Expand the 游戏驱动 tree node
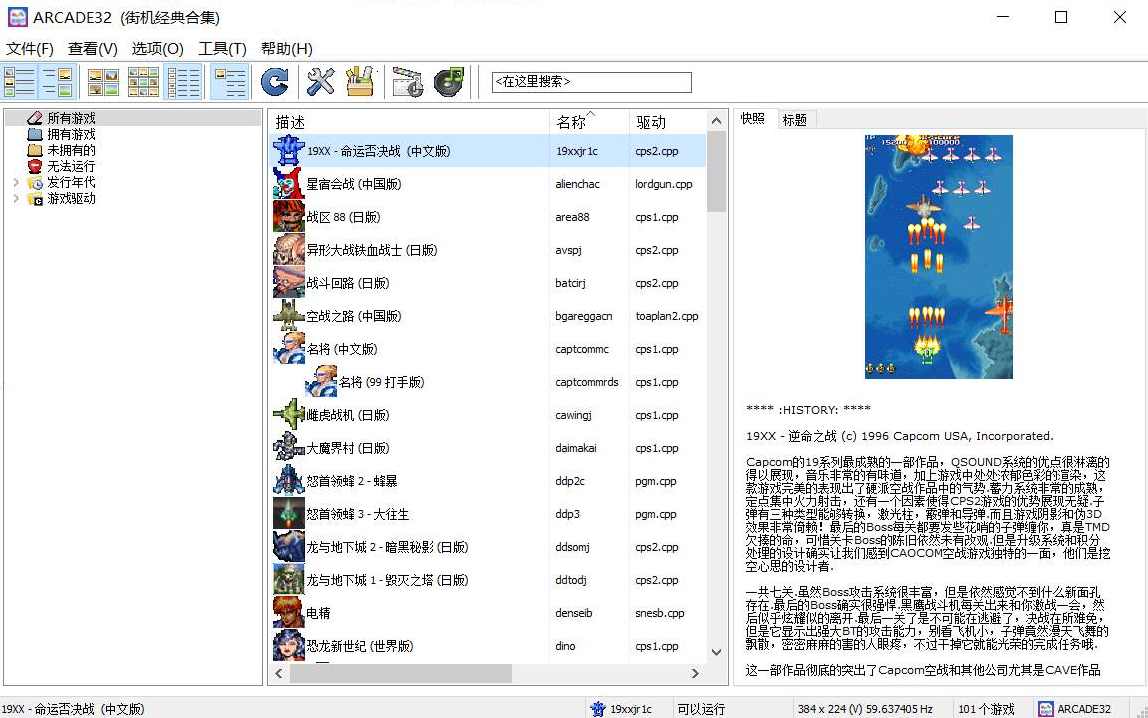Screen dimensions: 1148x718 (15, 200)
